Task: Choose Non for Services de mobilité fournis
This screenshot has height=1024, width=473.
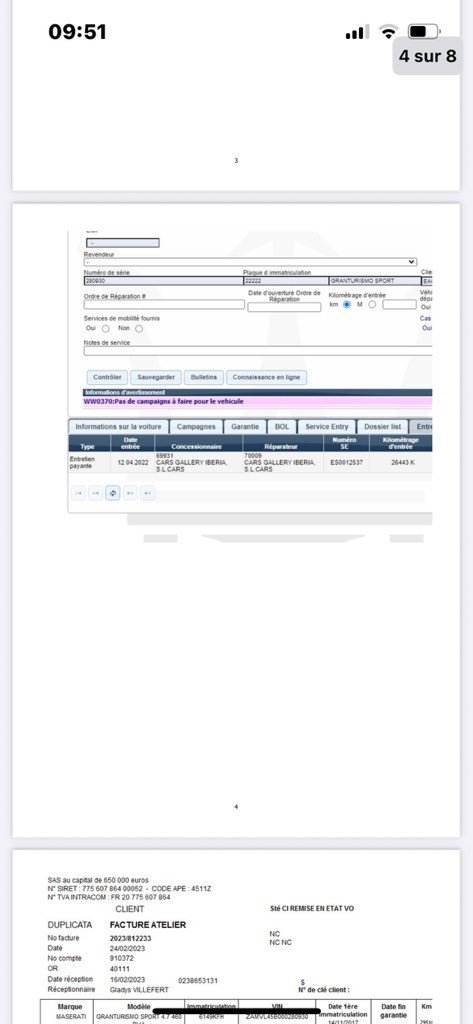Action: (x=139, y=328)
